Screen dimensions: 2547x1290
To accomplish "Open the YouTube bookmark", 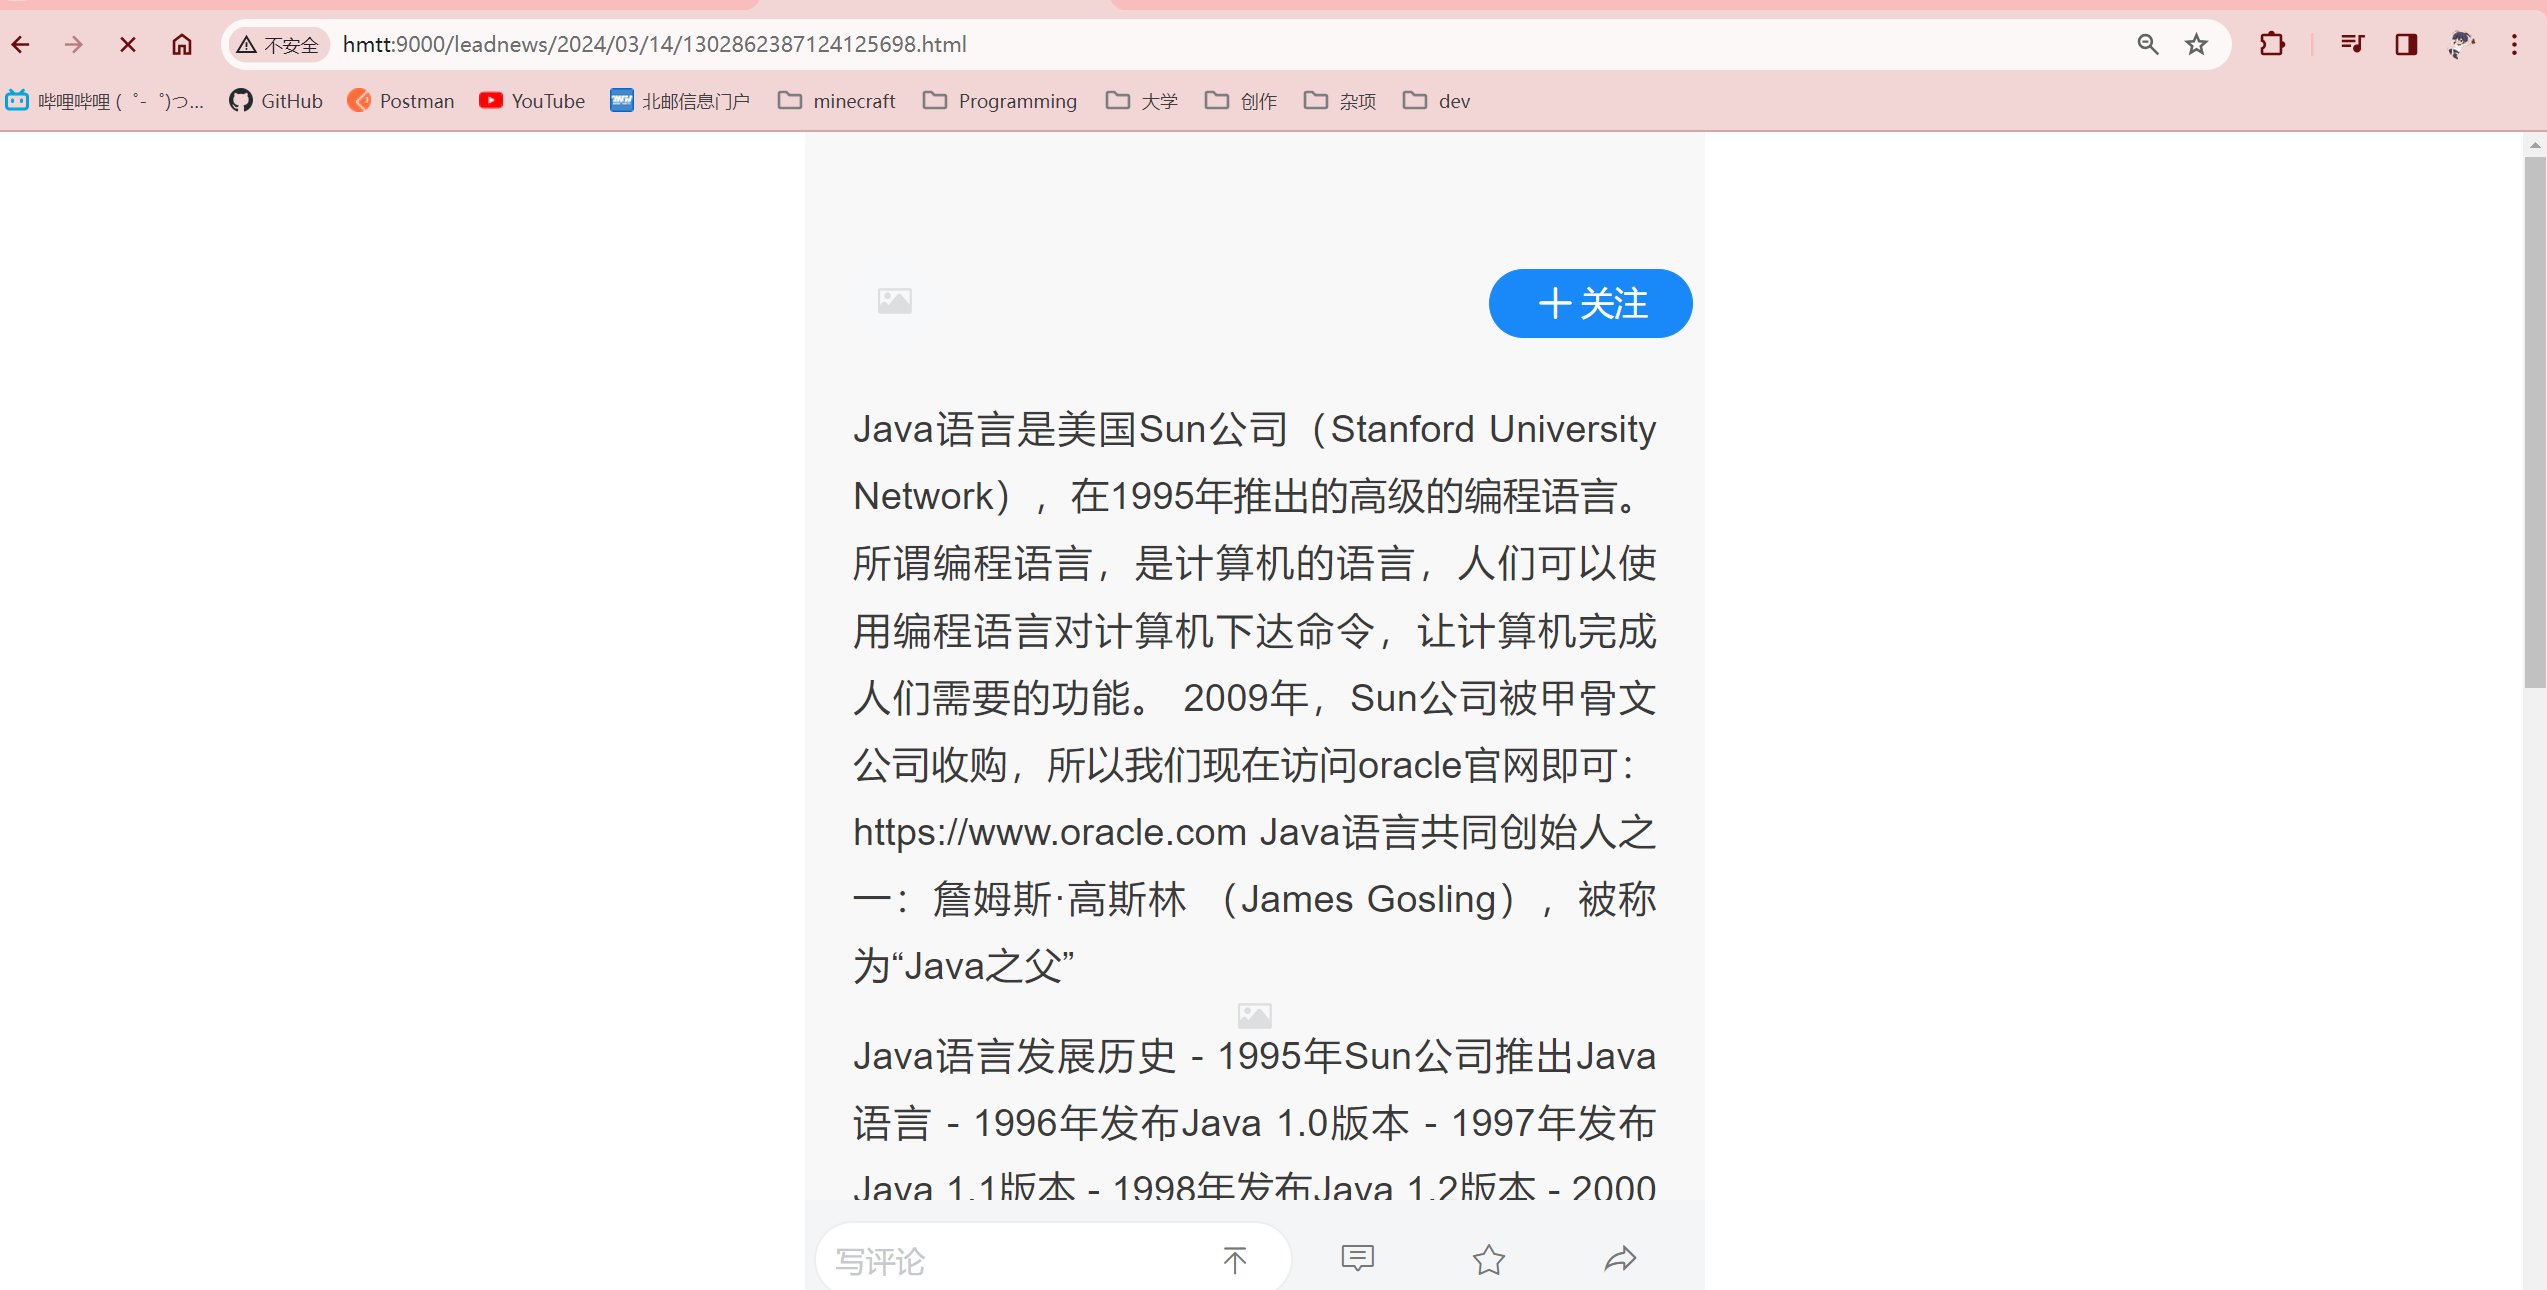I will pyautogui.click(x=532, y=101).
